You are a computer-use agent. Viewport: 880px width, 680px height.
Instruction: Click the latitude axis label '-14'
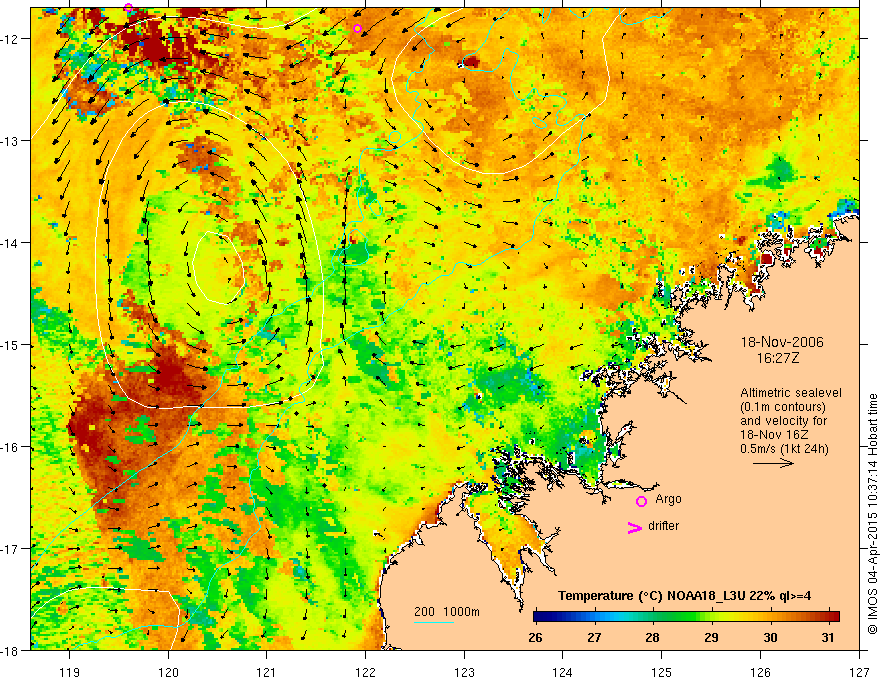click(11, 243)
